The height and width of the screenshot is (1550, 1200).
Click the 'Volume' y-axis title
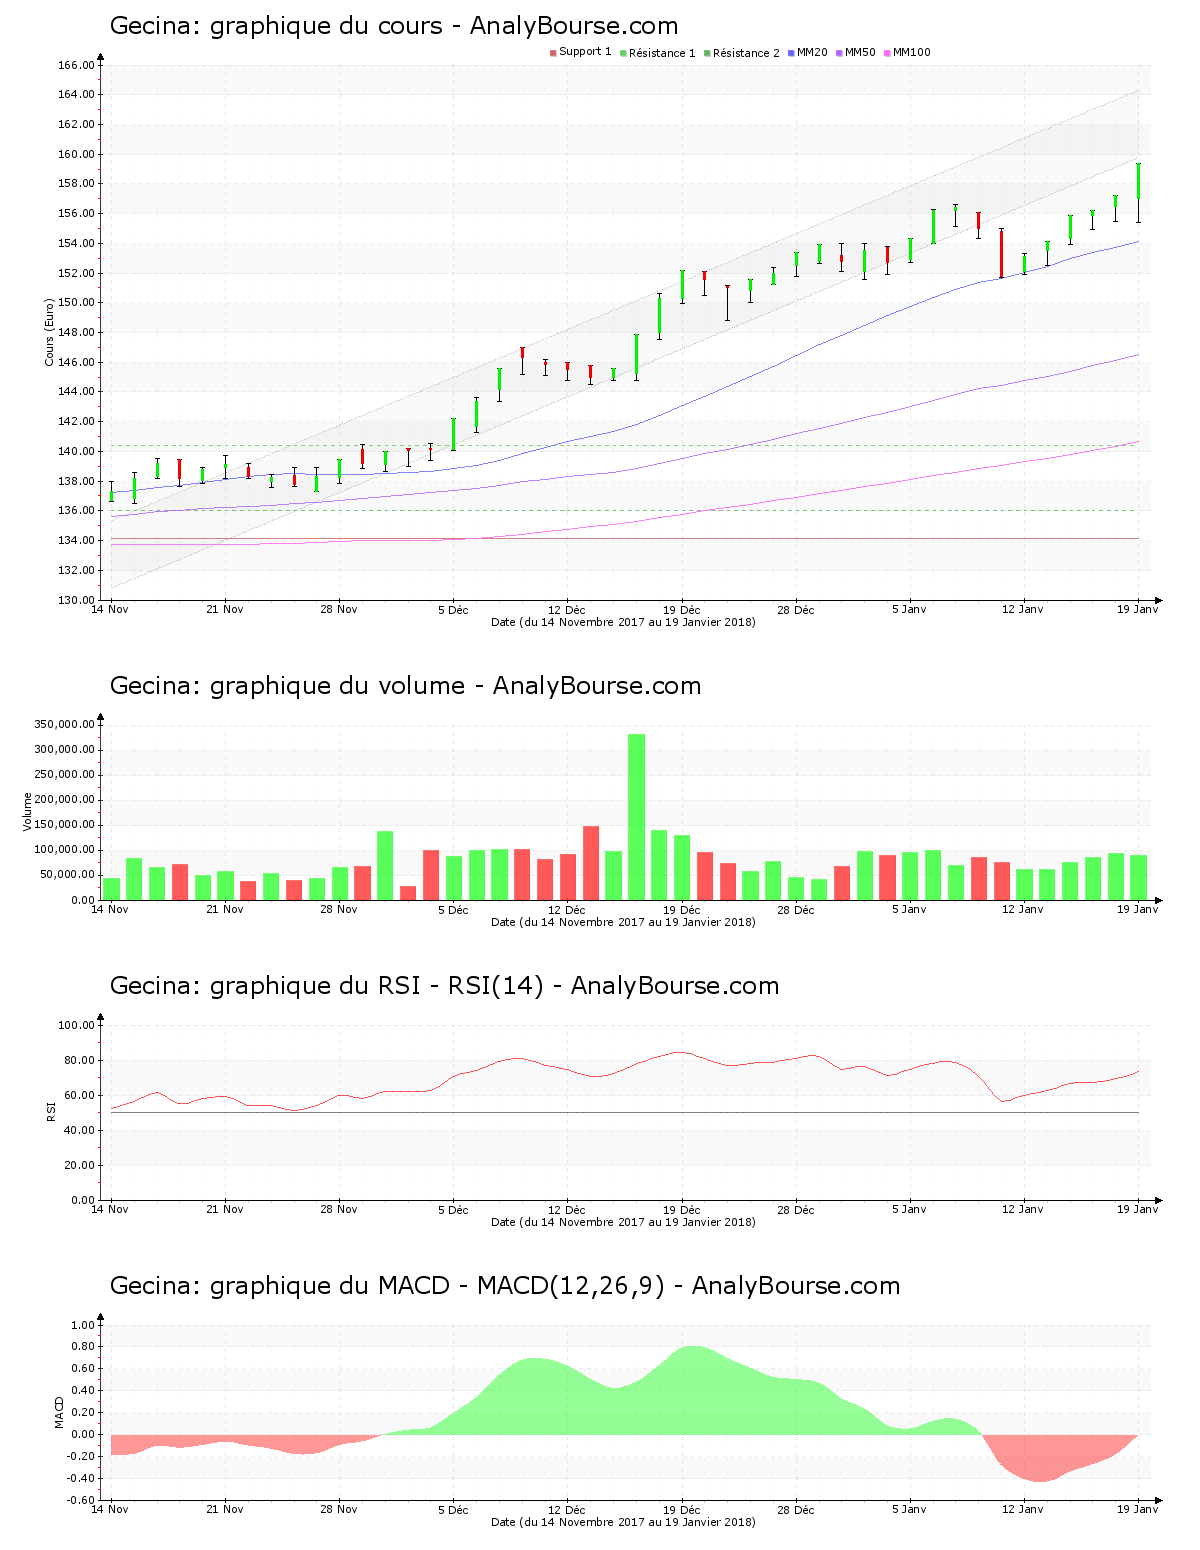click(x=27, y=811)
